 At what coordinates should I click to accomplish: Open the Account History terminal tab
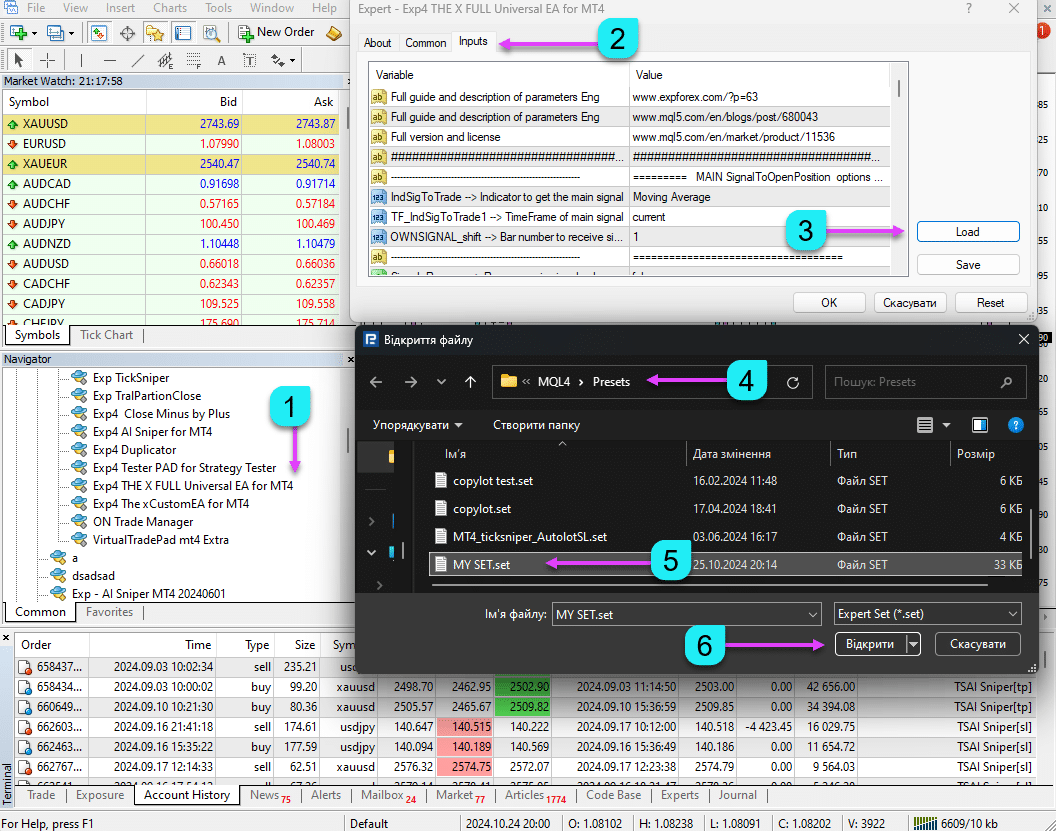pos(187,795)
